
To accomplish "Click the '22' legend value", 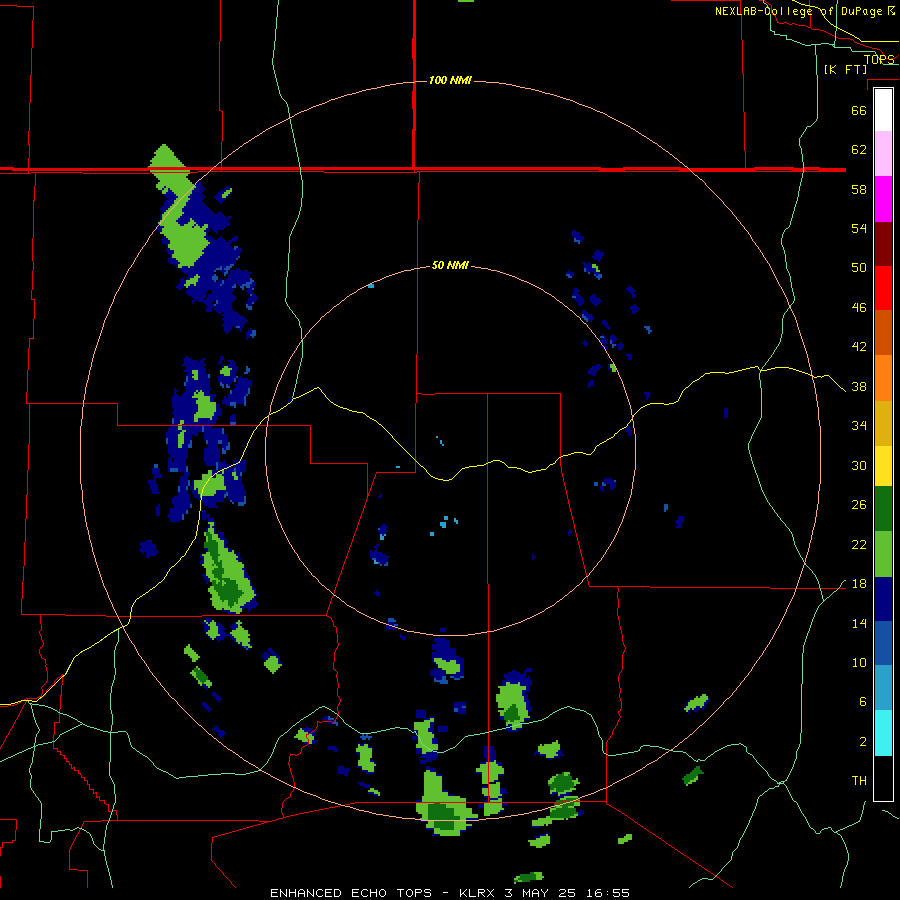I will [859, 545].
